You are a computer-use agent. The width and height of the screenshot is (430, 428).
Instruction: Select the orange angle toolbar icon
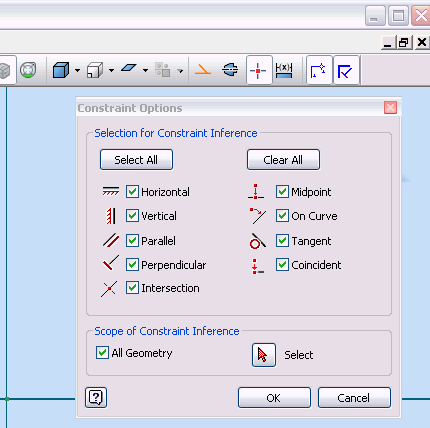coord(203,70)
